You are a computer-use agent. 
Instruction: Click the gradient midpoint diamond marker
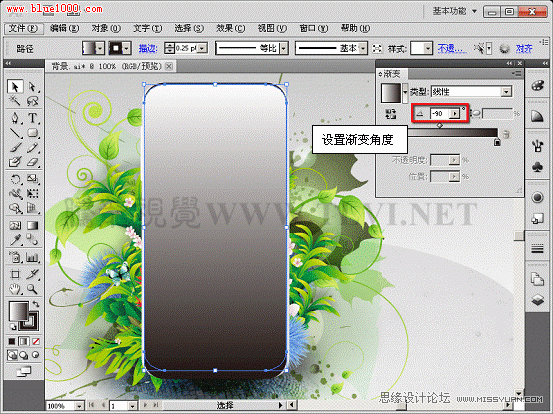pos(439,125)
